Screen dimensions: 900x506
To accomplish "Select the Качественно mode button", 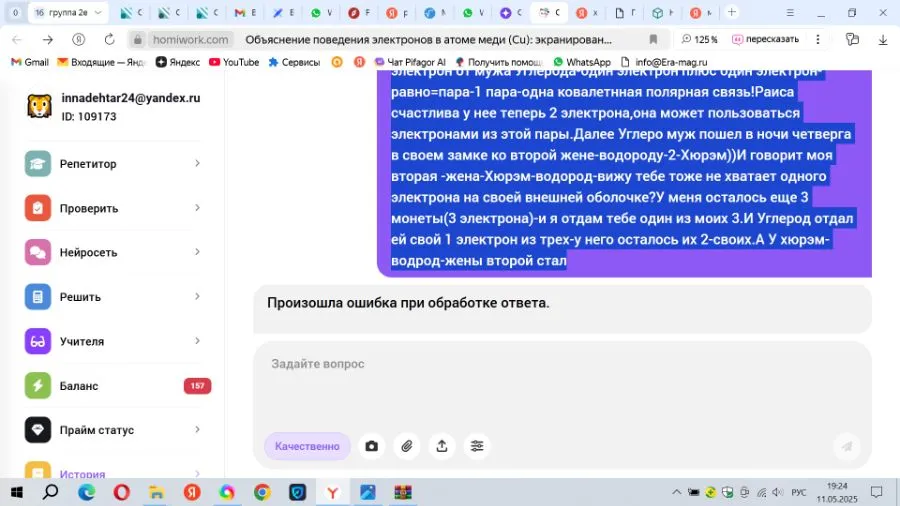I will pyautogui.click(x=307, y=446).
